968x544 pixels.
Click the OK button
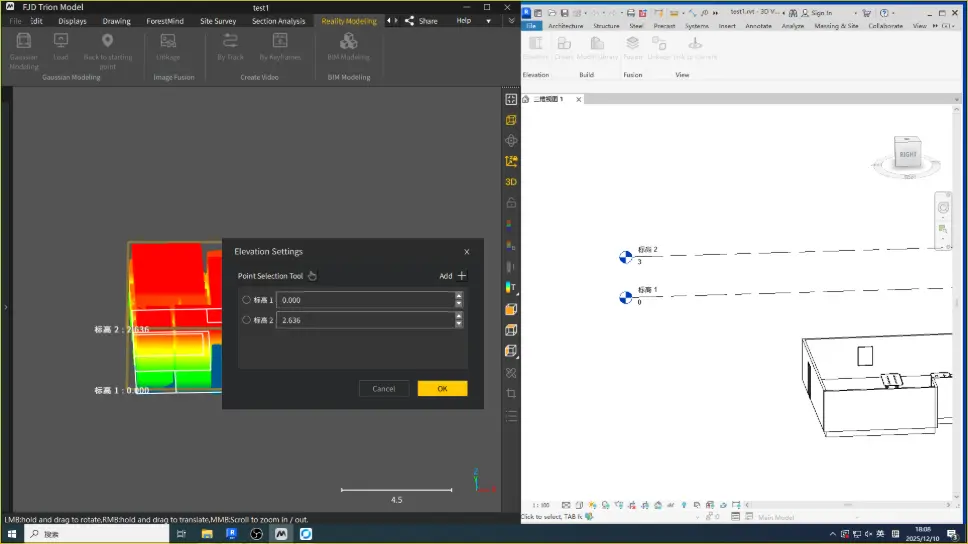pyautogui.click(x=442, y=388)
